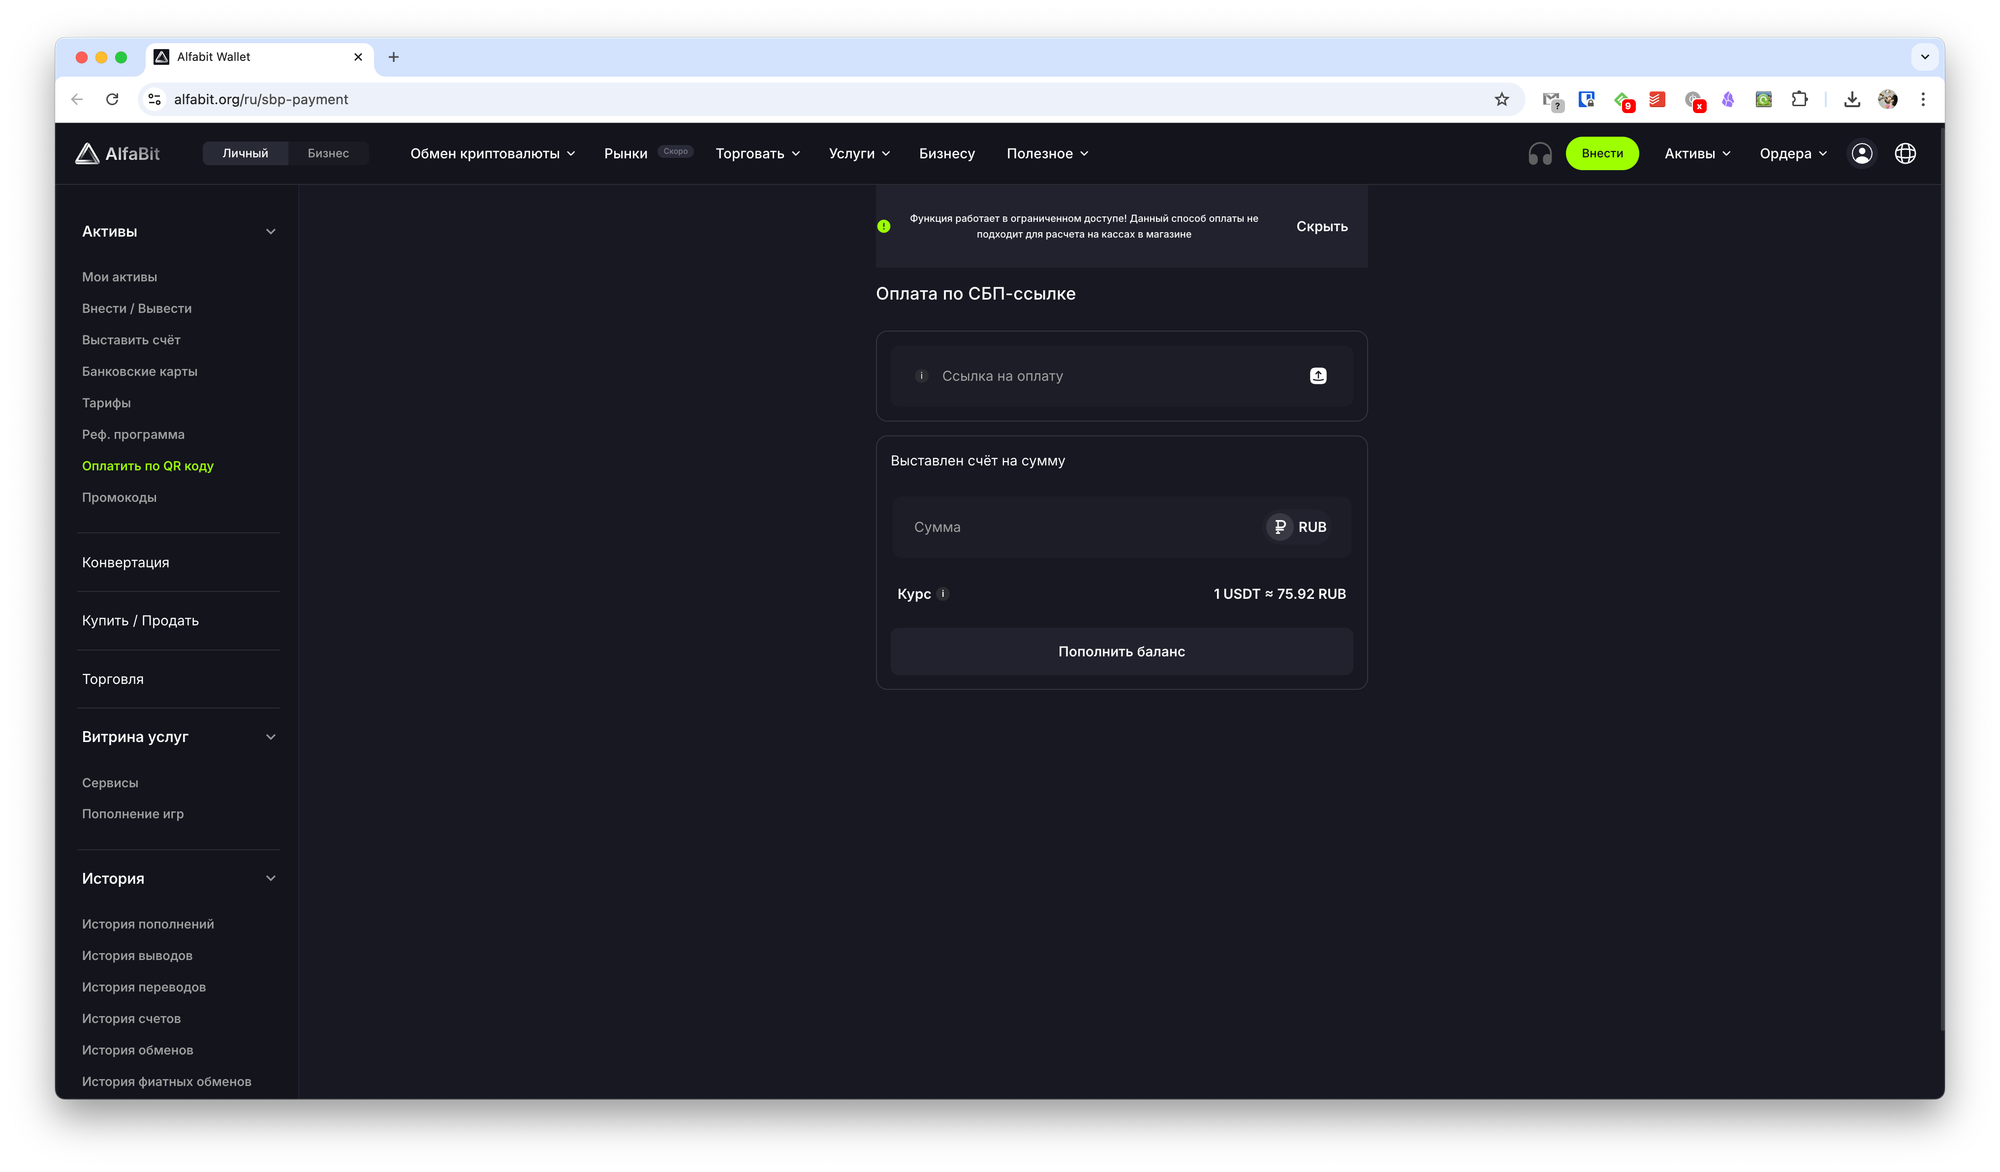The image size is (2000, 1172).
Task: Click the info icon next to Курс
Action: click(x=943, y=594)
